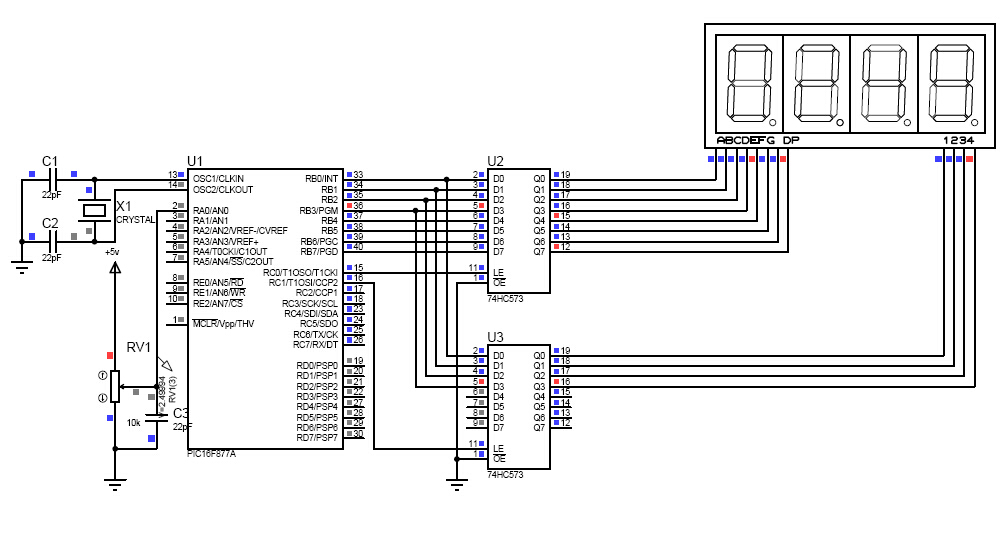The width and height of the screenshot is (1003, 552).
Task: Click the D0 input label on U2
Action: 499,178
